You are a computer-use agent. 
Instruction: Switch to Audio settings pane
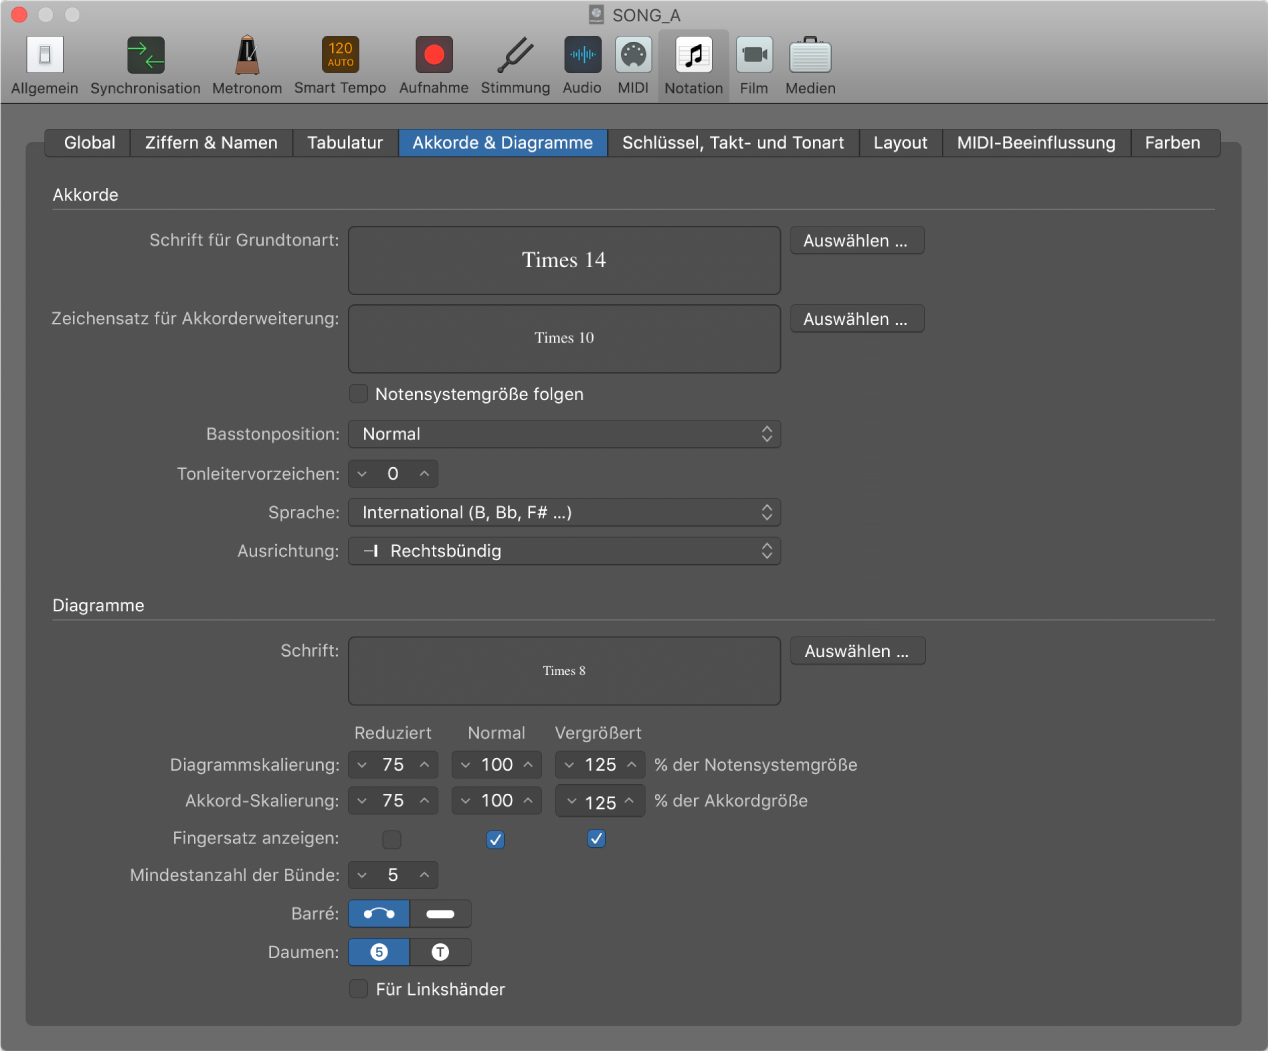click(582, 56)
